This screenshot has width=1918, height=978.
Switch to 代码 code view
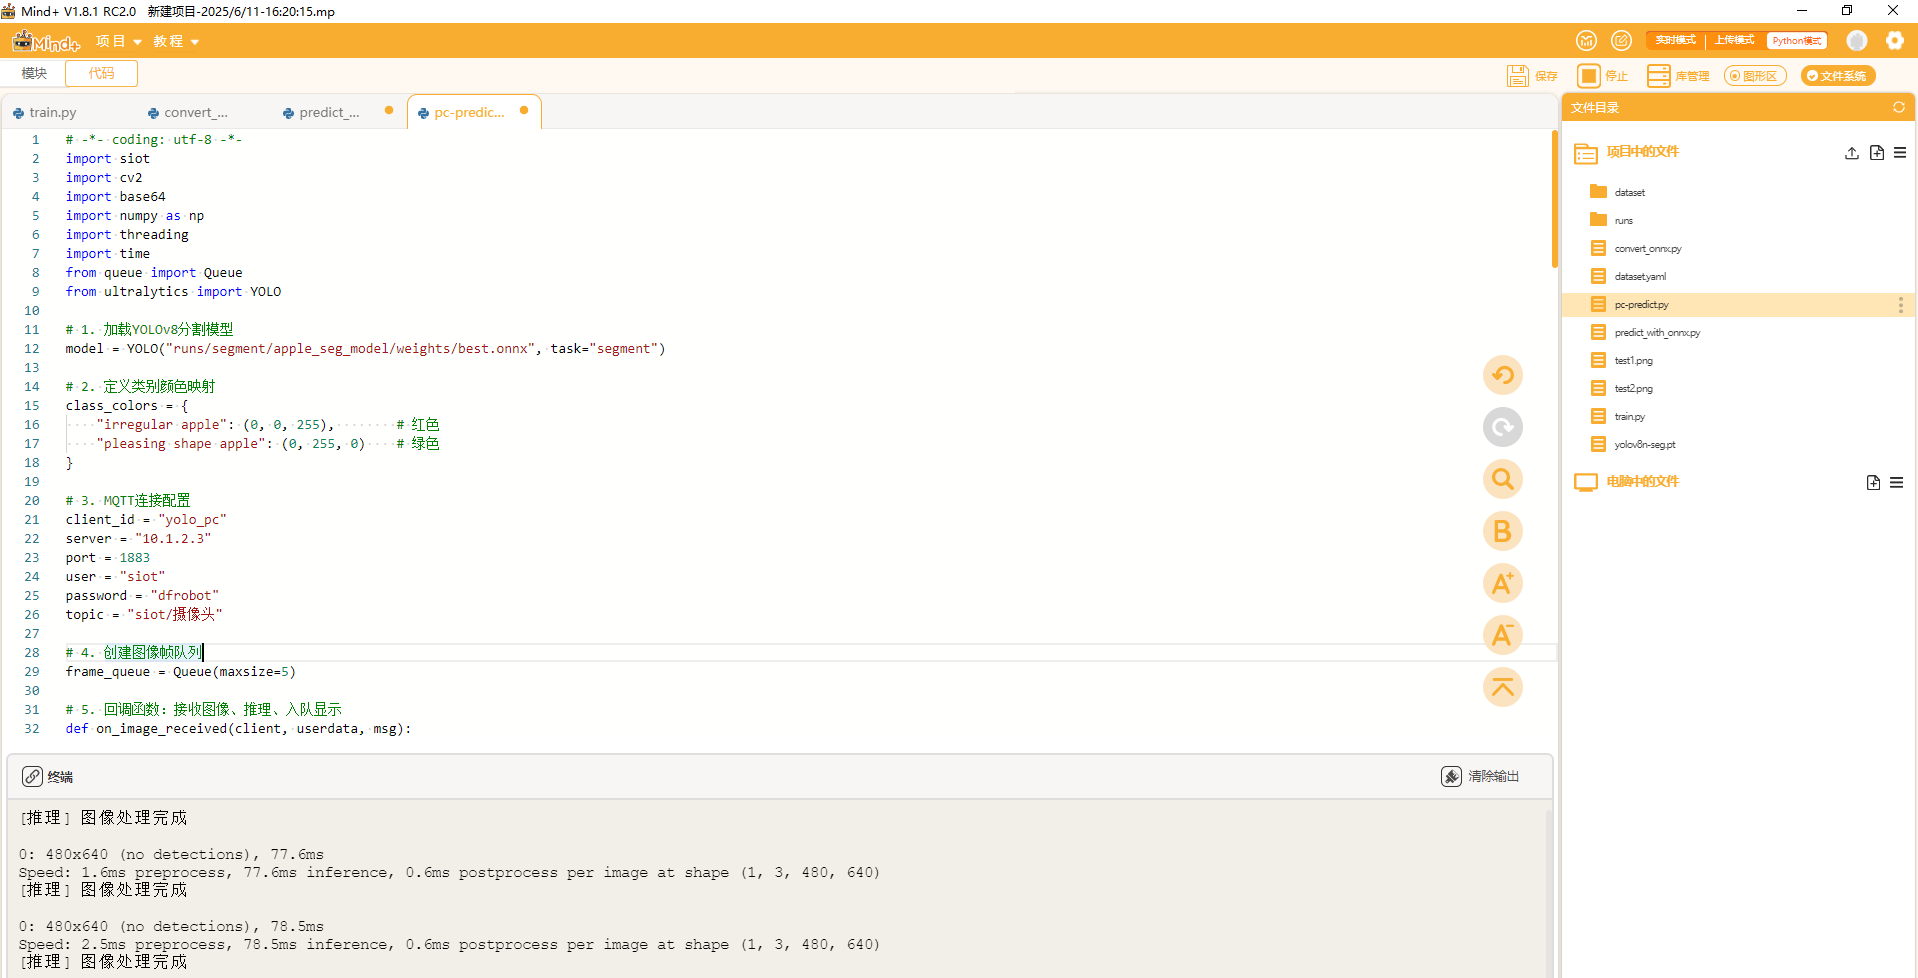(101, 73)
